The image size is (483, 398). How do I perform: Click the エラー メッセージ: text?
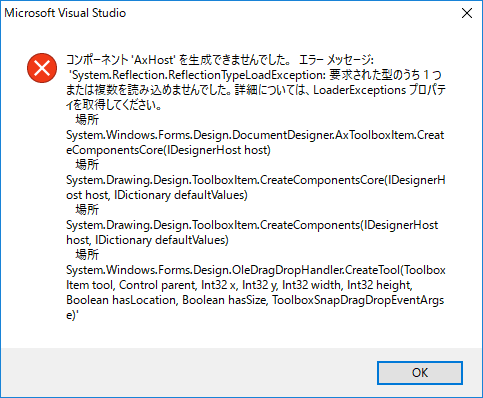click(x=336, y=60)
